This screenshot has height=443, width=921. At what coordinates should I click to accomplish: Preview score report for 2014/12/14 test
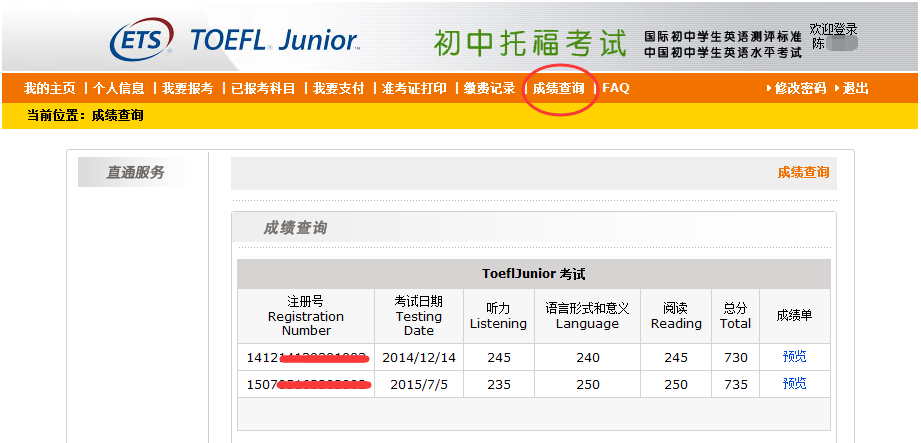[x=794, y=357]
